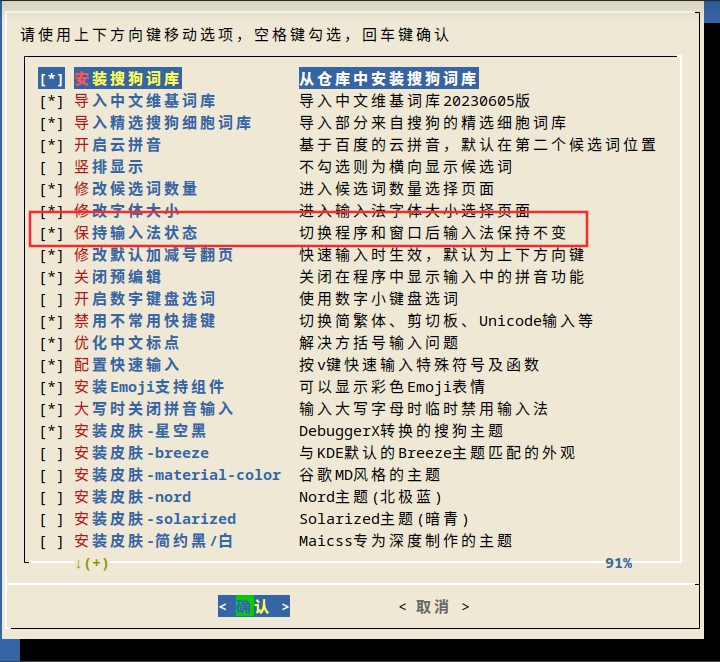Image resolution: width=720 pixels, height=662 pixels.
Task: Toggle the 安装Emoji支持组件 checkbox
Action: pyautogui.click(x=51, y=387)
